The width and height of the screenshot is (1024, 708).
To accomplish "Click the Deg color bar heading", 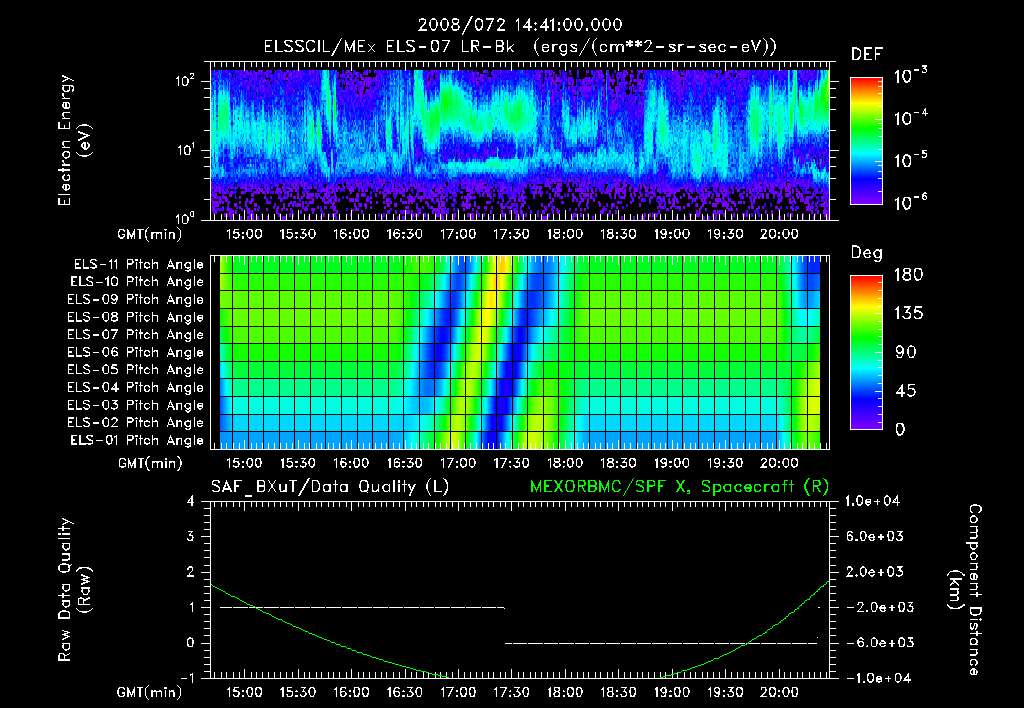I will click(867, 253).
